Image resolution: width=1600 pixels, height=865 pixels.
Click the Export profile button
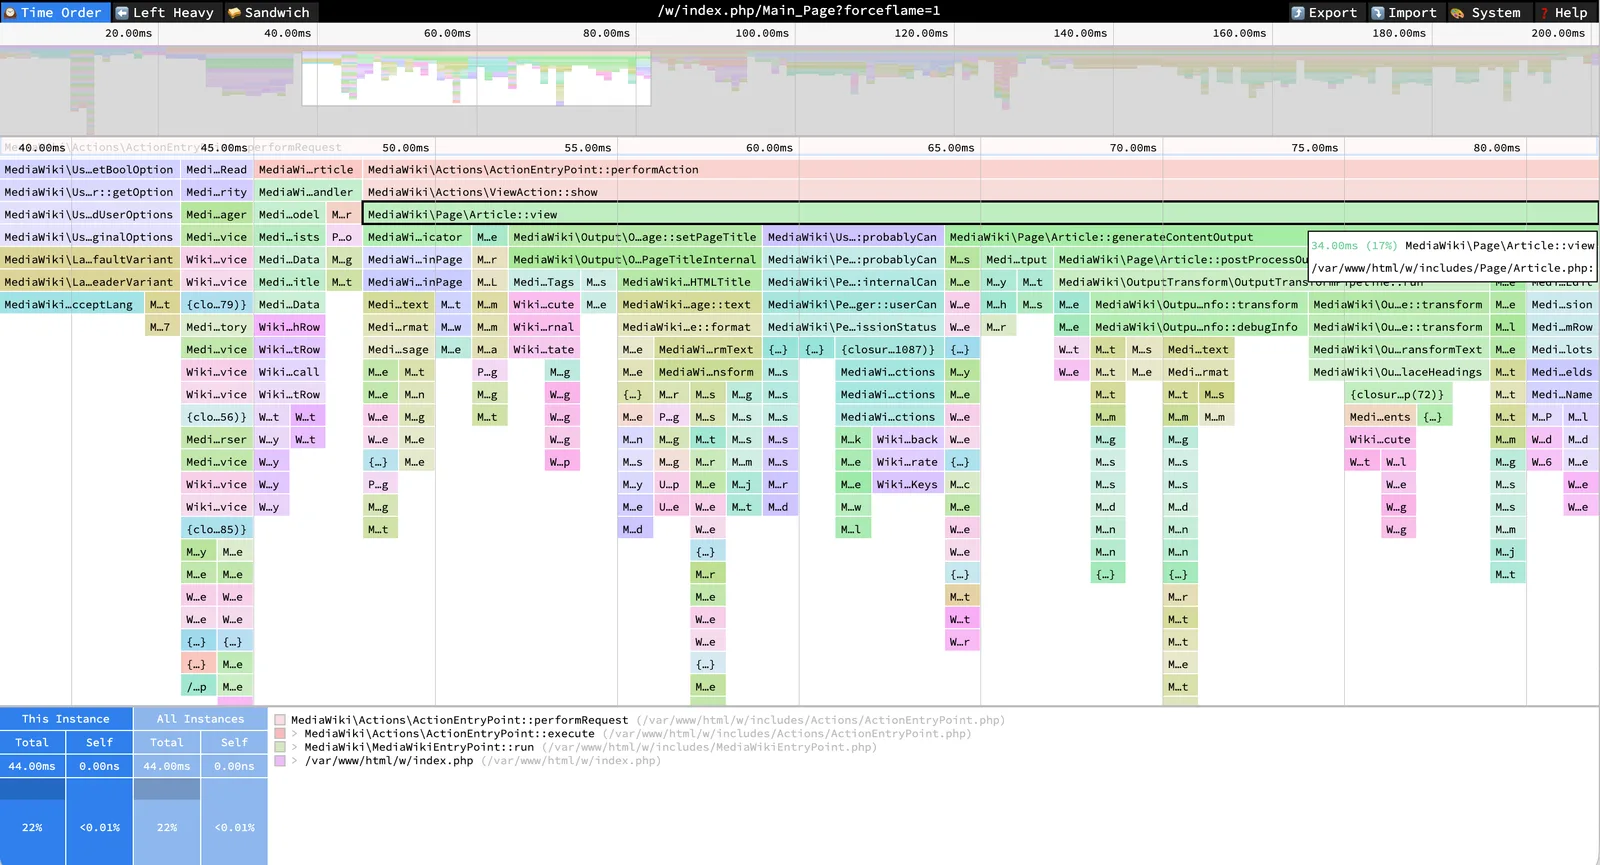1324,12
